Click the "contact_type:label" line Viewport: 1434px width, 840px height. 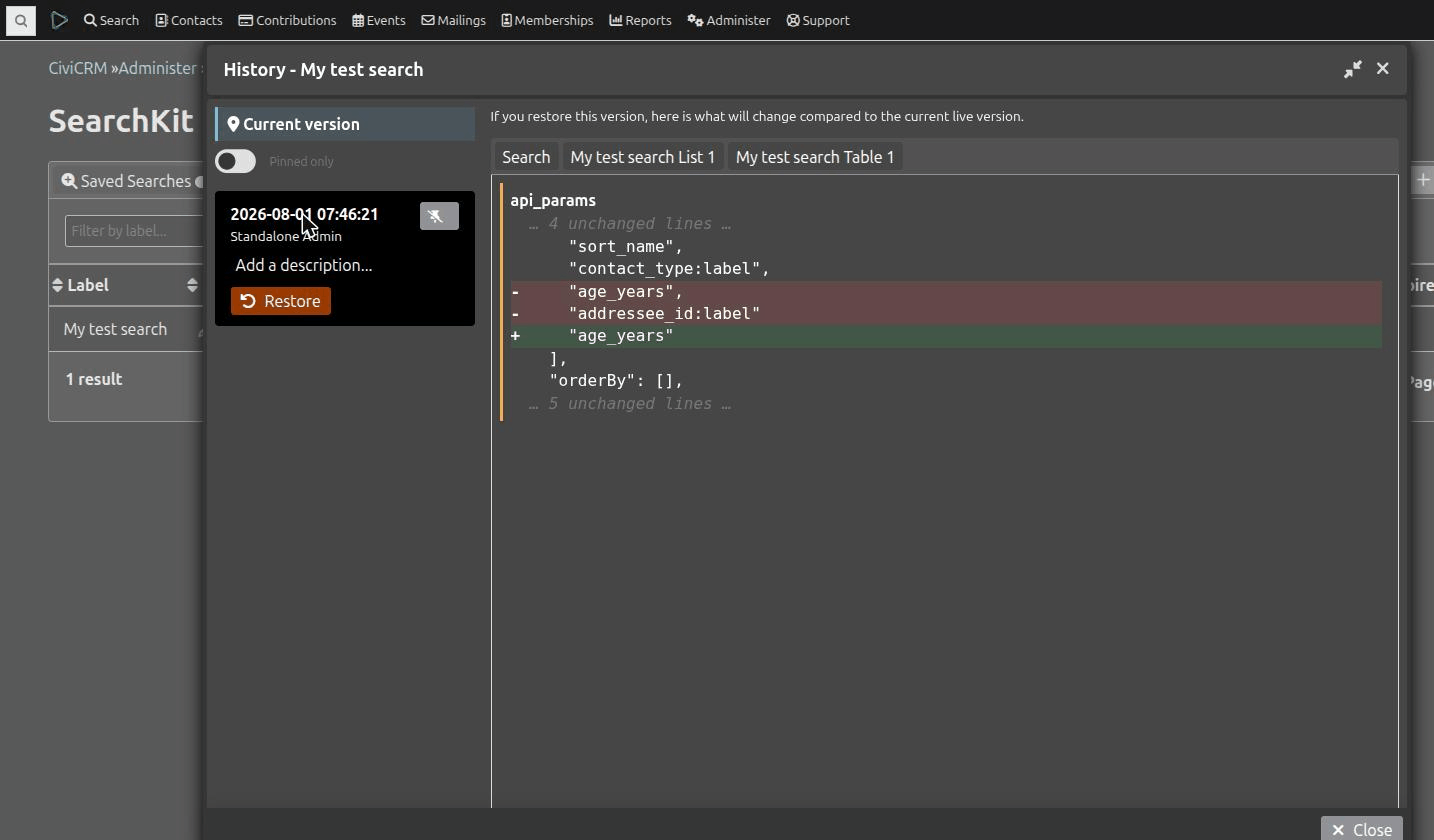tap(669, 269)
